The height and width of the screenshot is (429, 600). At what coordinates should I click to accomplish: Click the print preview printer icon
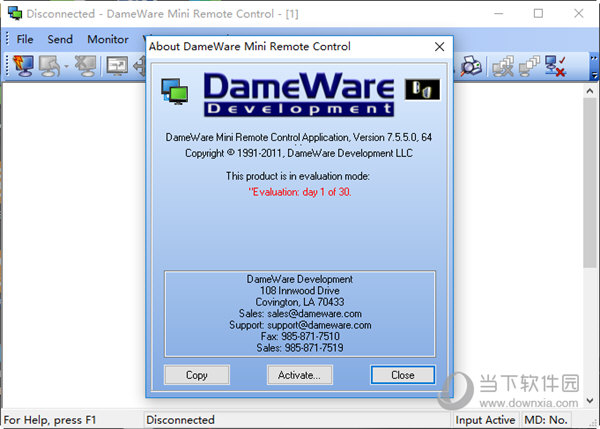tap(471, 66)
